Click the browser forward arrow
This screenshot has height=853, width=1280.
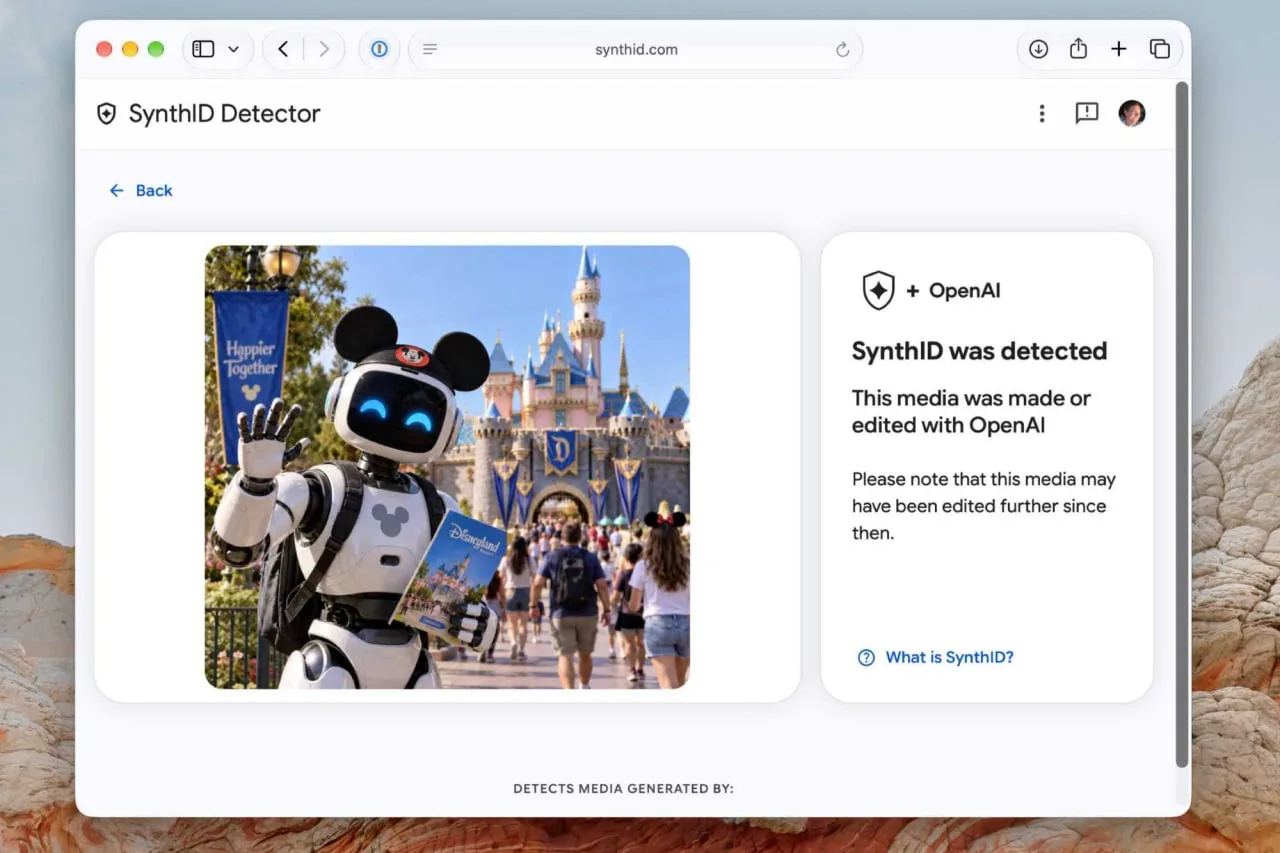coord(324,49)
